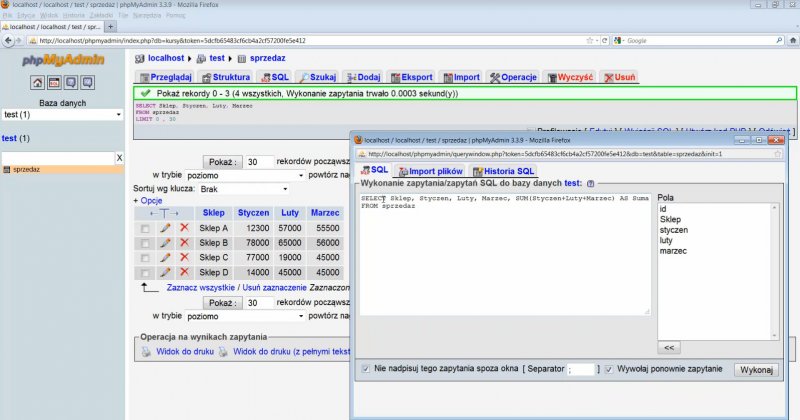Click the help icon next to database test
Image resolution: width=800 pixels, height=420 pixels.
tap(591, 184)
